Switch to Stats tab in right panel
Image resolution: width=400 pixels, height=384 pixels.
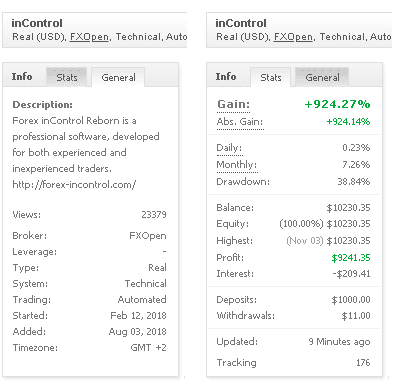(x=271, y=77)
